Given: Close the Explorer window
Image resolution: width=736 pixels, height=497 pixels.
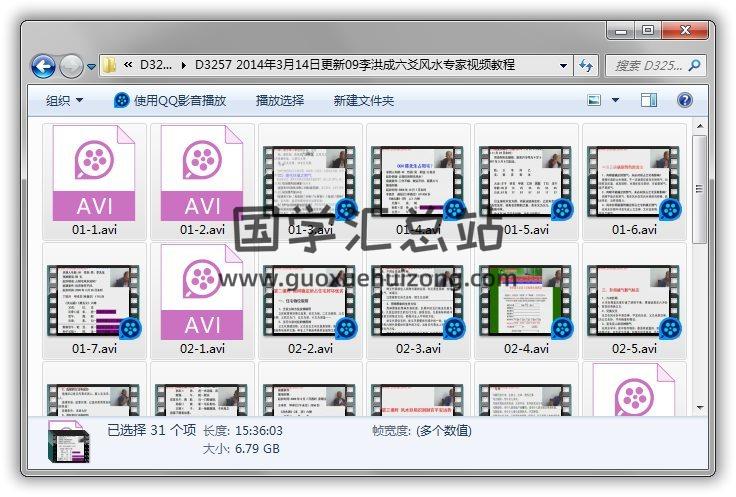Looking at the screenshot, I should tap(685, 31).
